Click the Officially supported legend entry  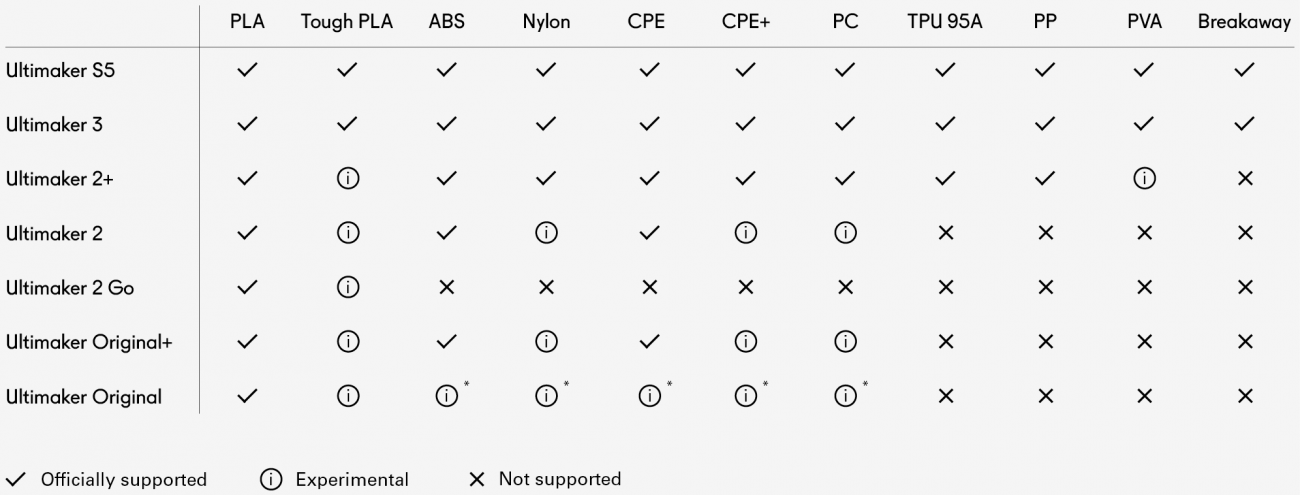[107, 479]
